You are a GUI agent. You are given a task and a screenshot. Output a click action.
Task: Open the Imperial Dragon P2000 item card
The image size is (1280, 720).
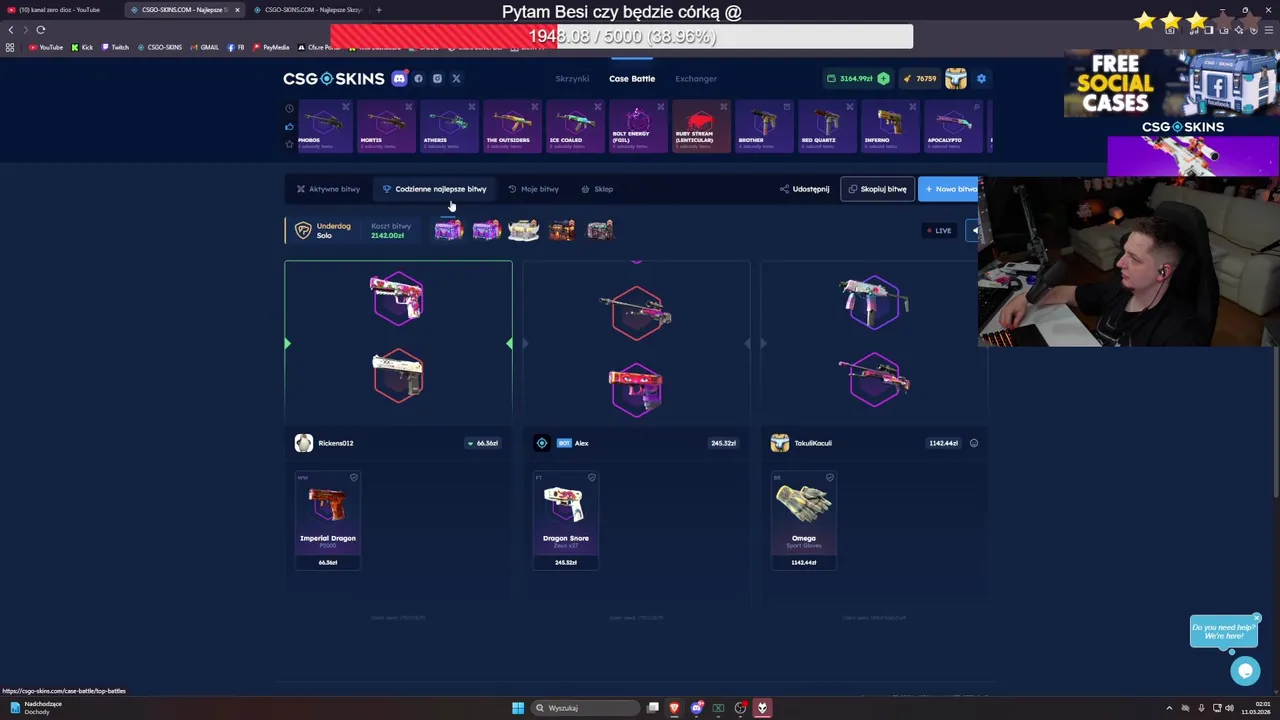pos(328,520)
